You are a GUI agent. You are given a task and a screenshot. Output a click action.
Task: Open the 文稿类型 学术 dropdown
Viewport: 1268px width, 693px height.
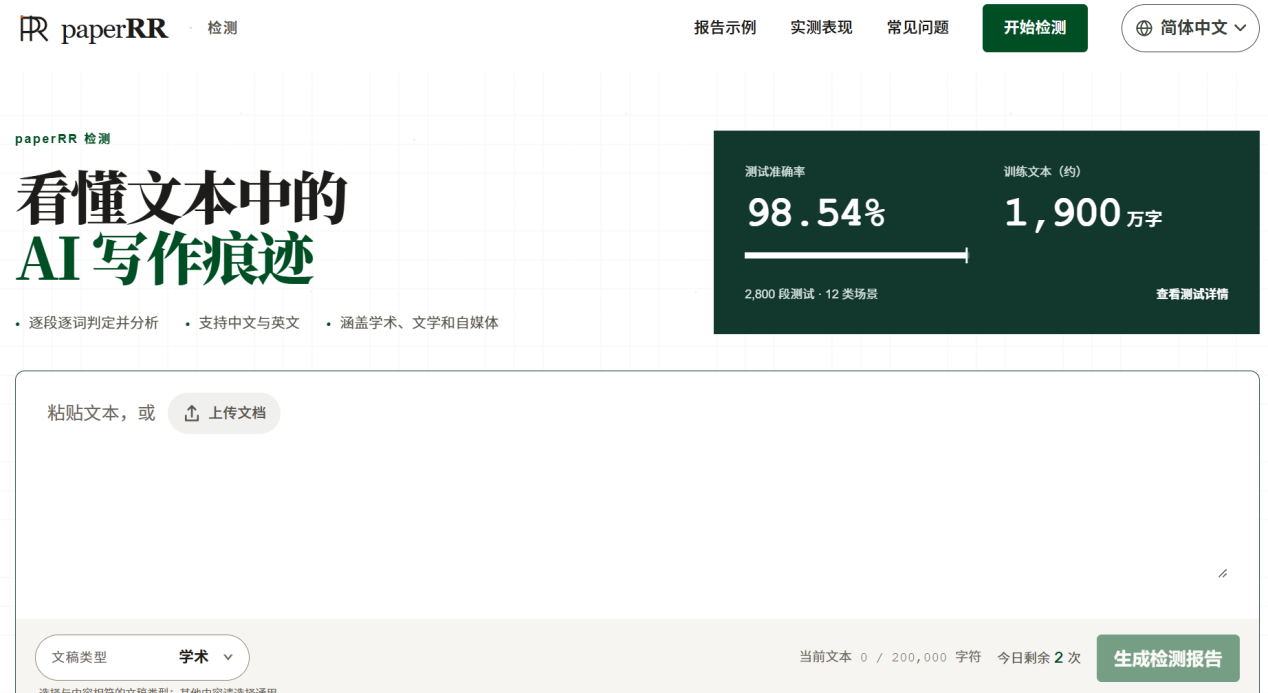click(142, 657)
